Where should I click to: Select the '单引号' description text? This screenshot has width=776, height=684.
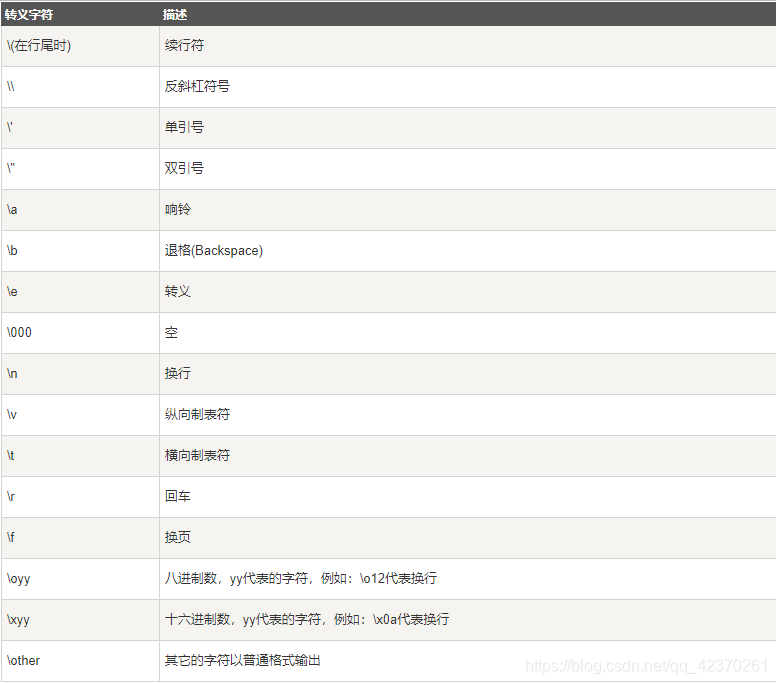coord(184,128)
